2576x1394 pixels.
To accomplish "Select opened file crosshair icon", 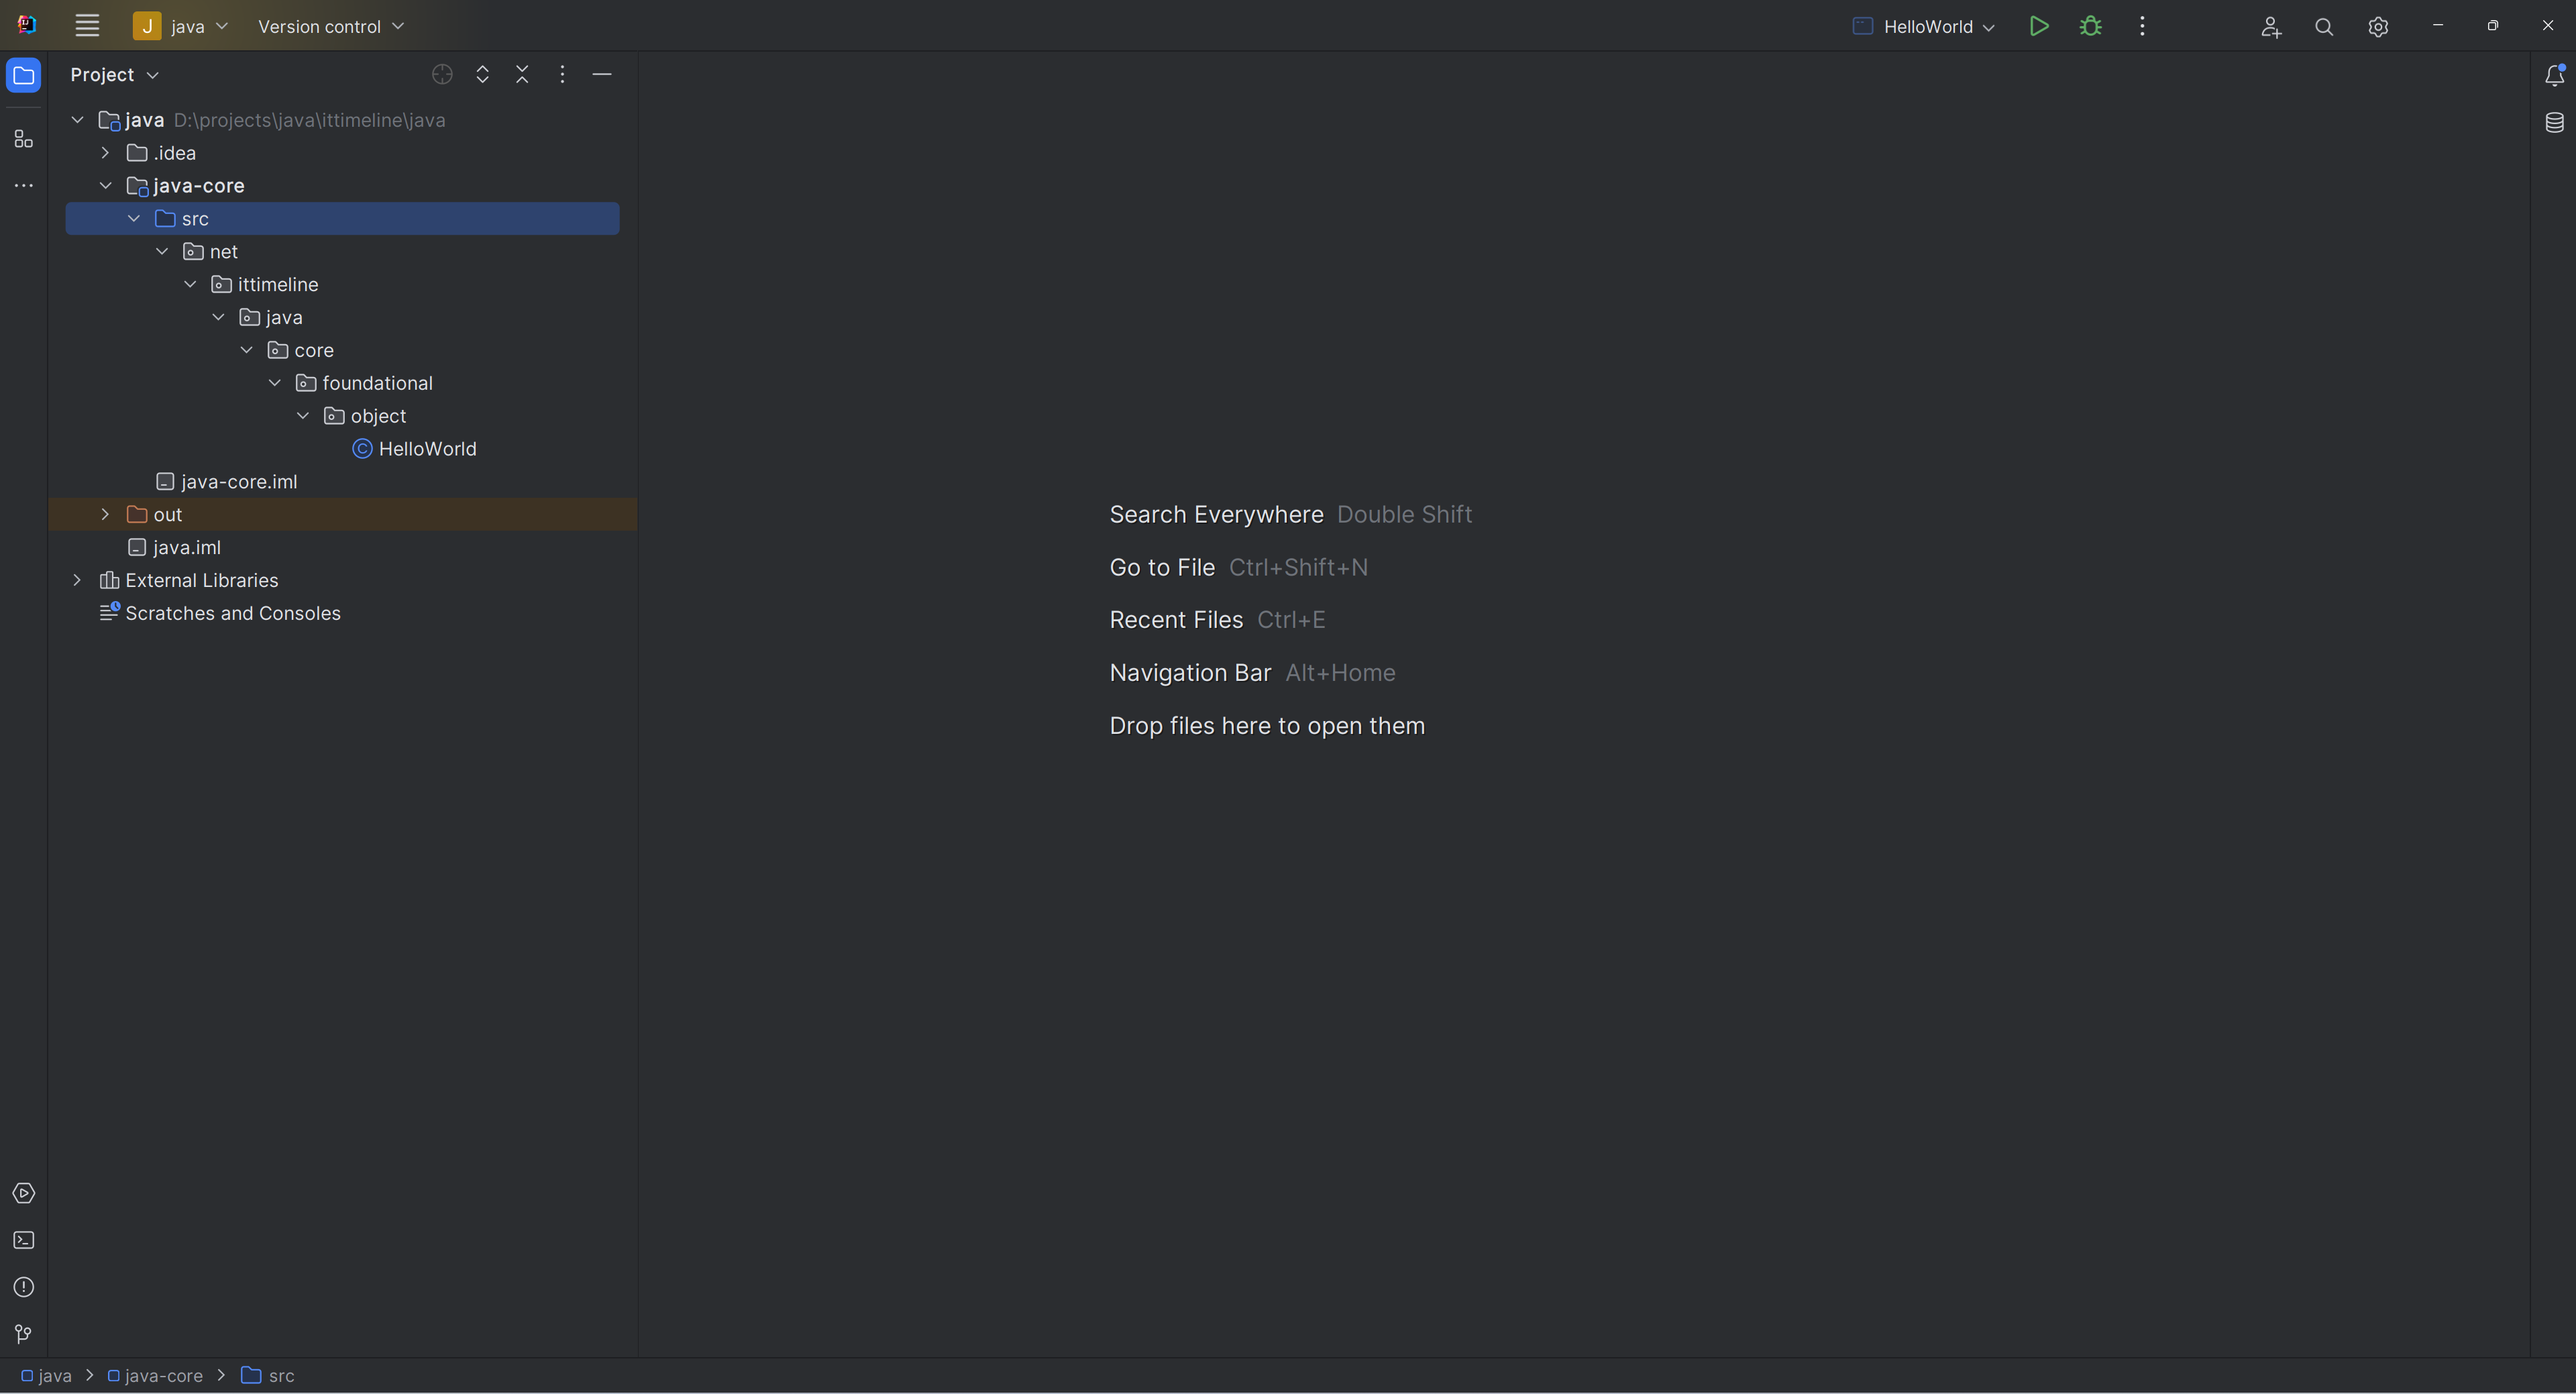I will [x=442, y=75].
